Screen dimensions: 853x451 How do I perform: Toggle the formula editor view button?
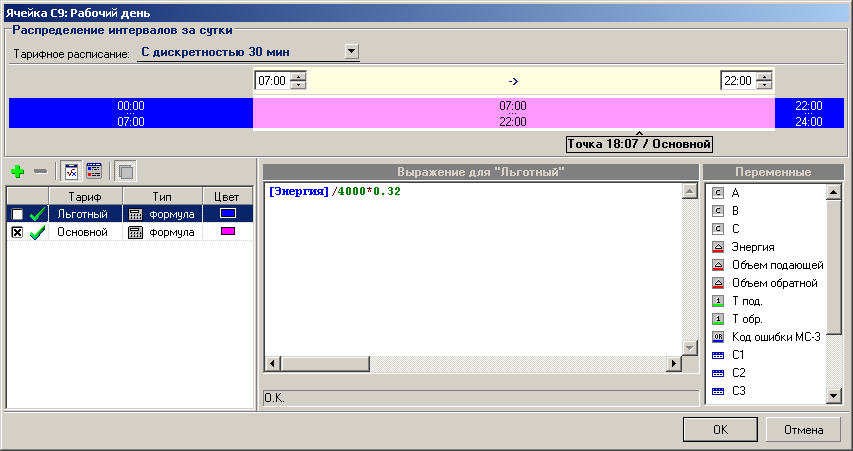[71, 171]
